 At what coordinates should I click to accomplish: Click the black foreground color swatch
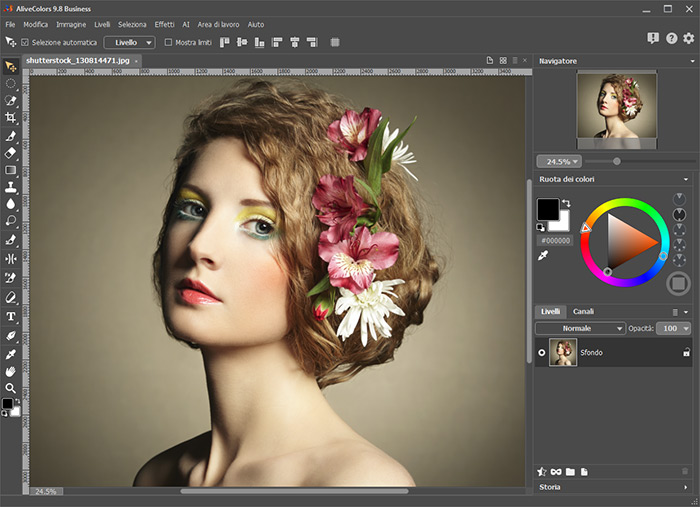click(548, 209)
